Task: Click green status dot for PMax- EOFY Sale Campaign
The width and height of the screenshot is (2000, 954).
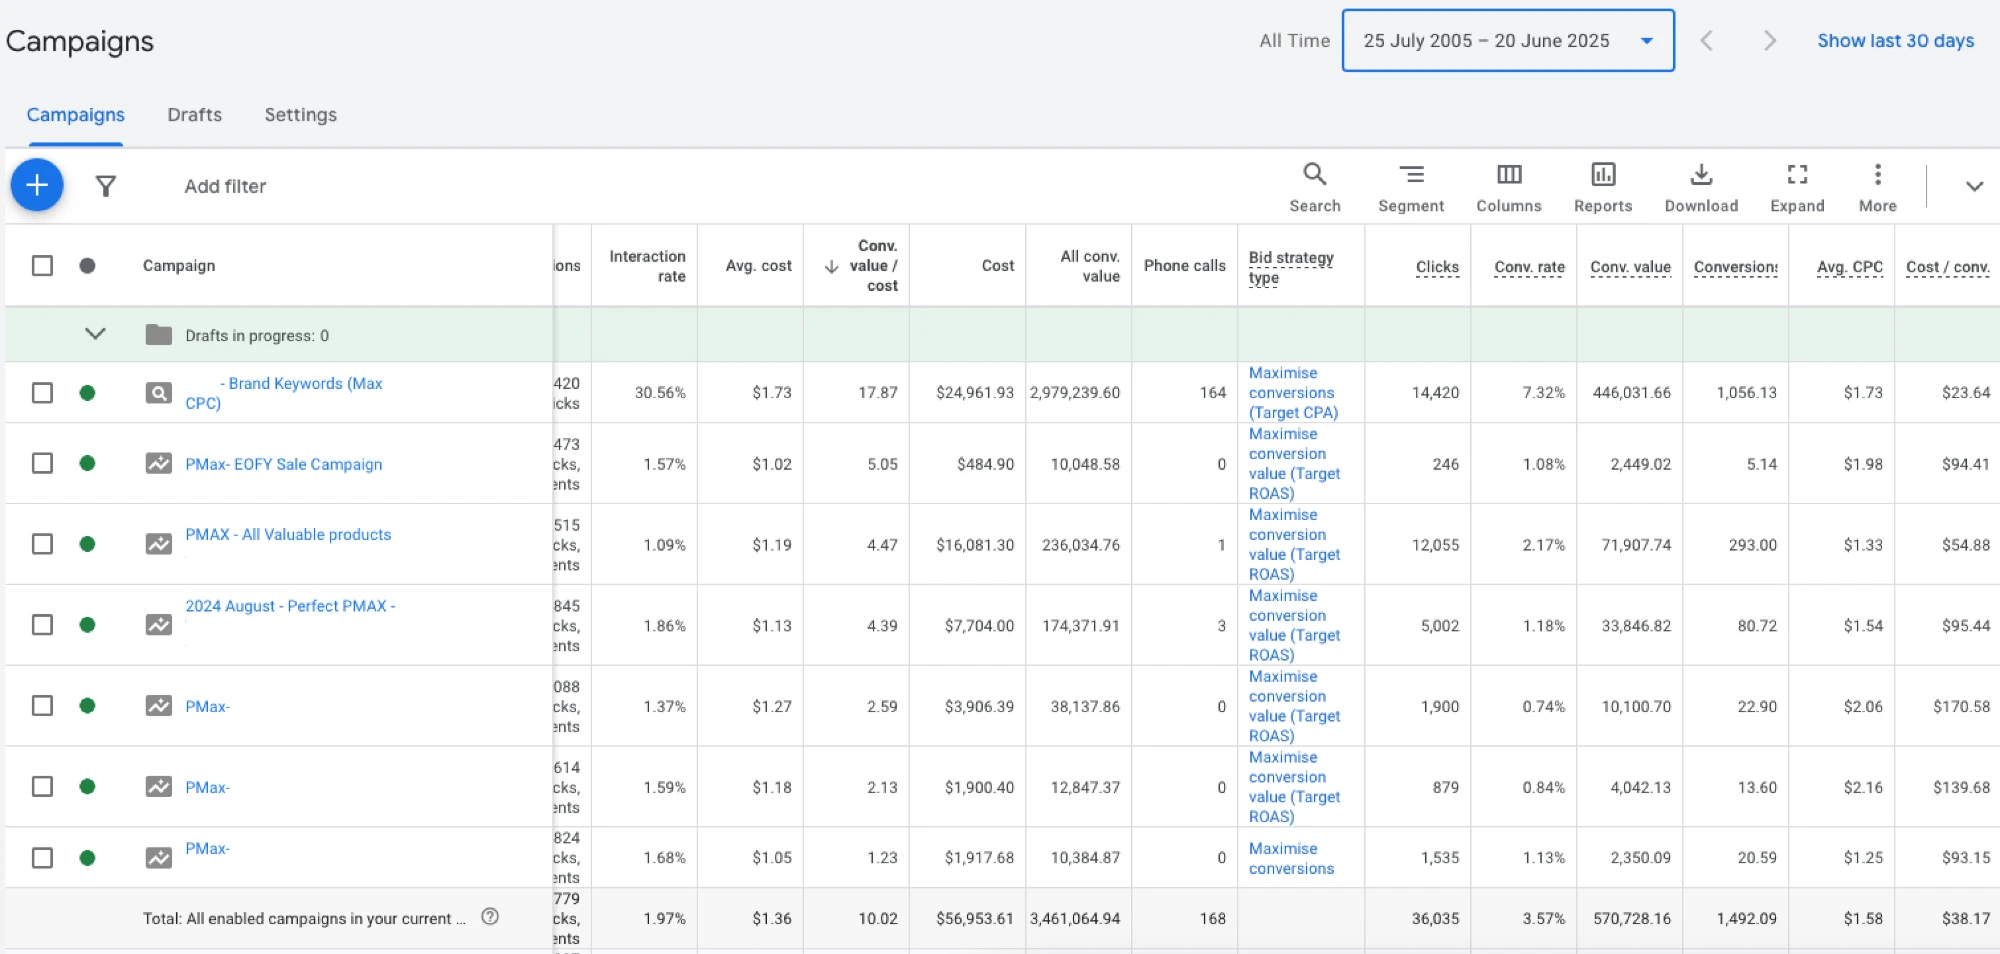Action: (87, 463)
